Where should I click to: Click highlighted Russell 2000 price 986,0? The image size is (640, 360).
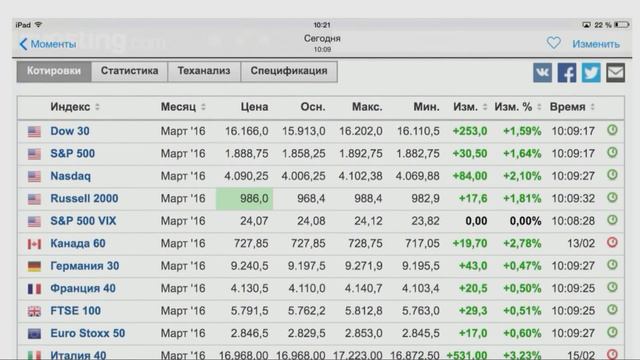tap(244, 199)
